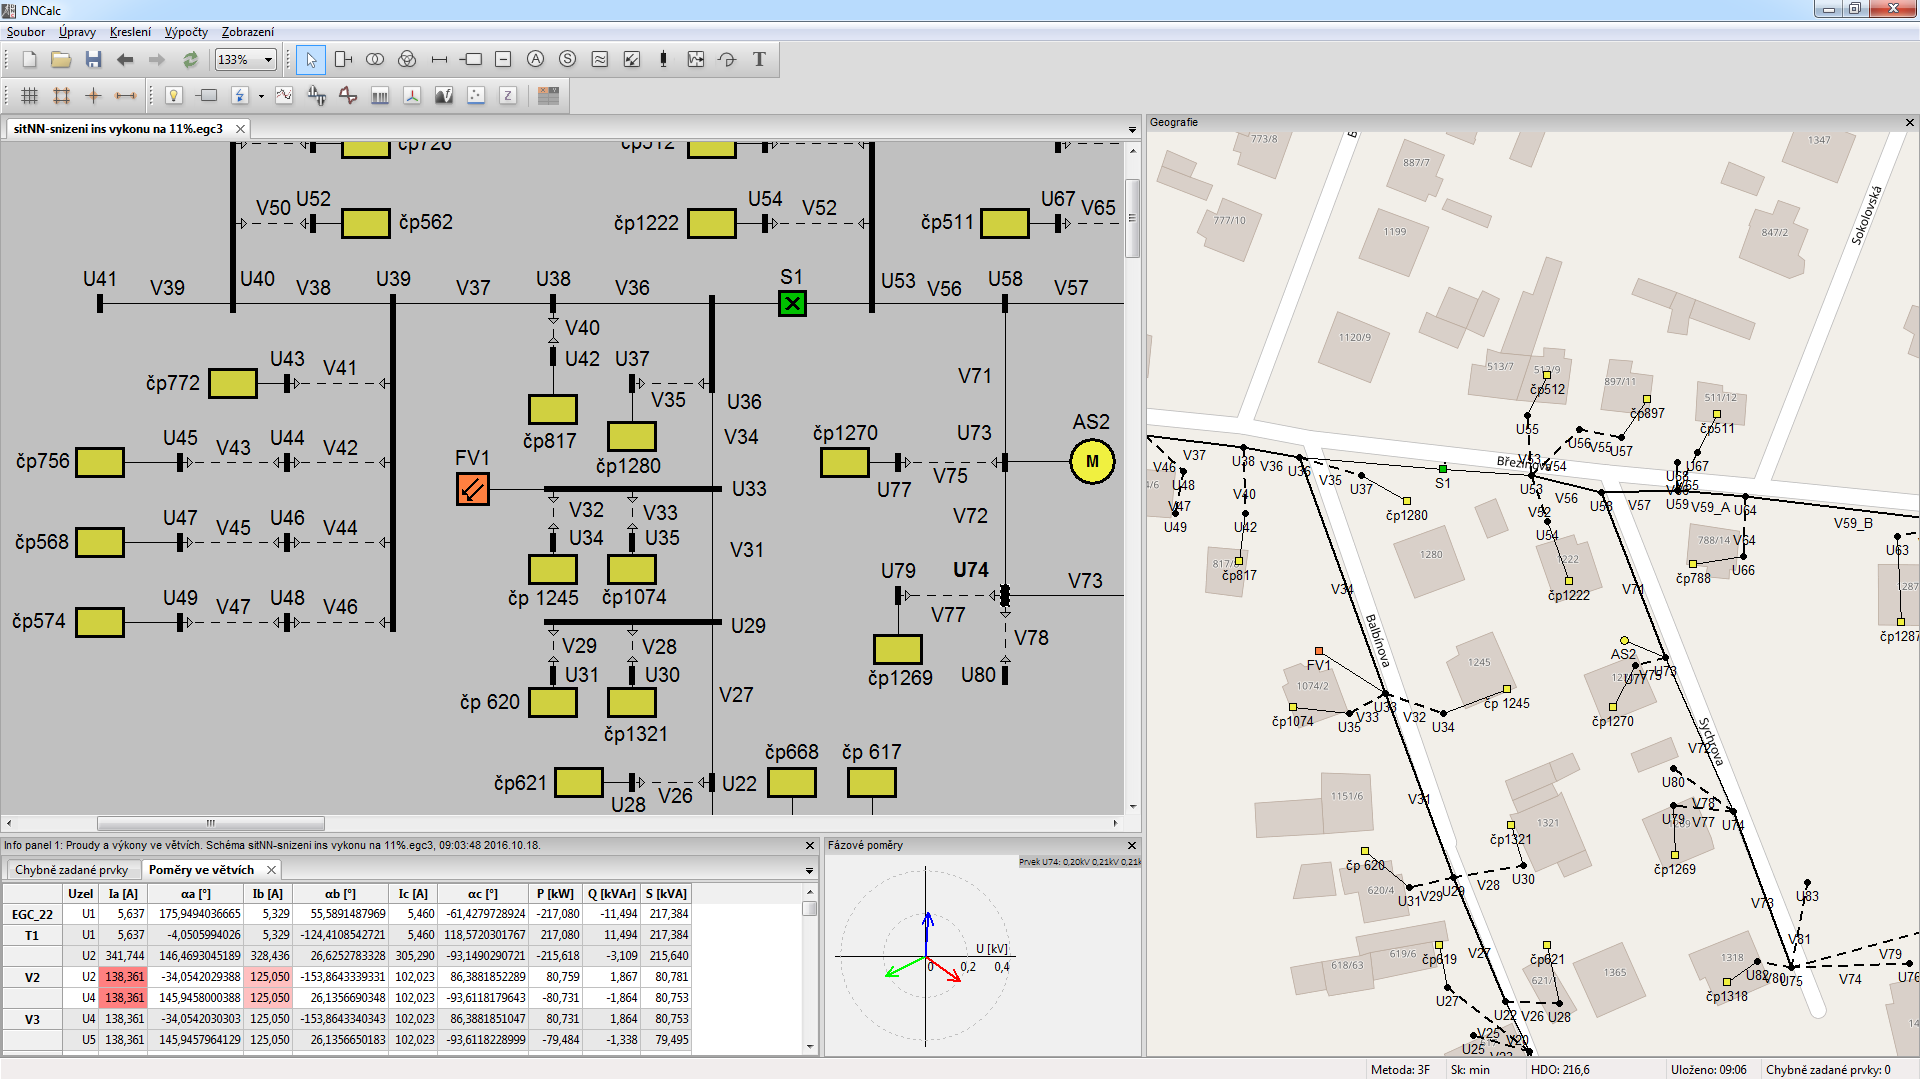Image resolution: width=1920 pixels, height=1080 pixels.
Task: Select the text (T) tool
Action: pyautogui.click(x=759, y=60)
